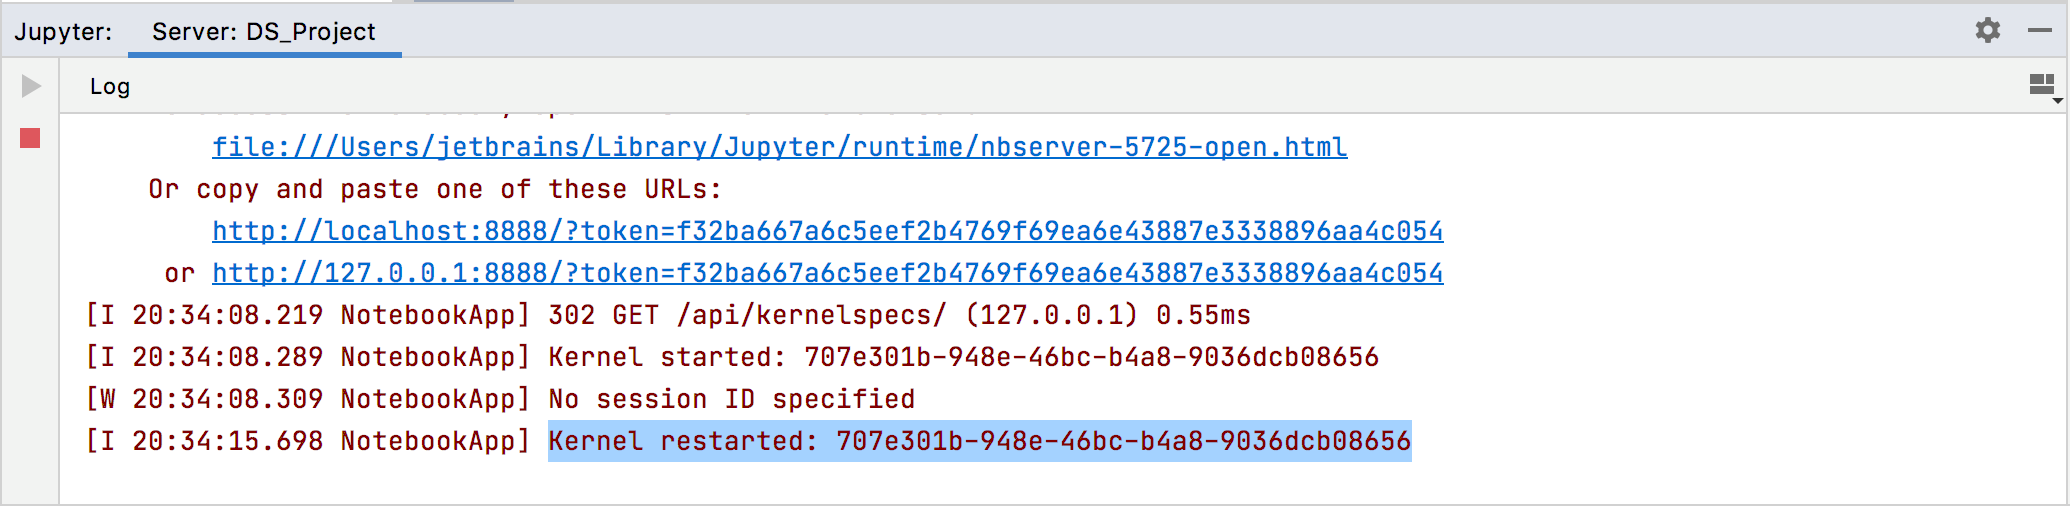Click the No session ID specified warning
Screen dimensions: 2070x506
731,399
